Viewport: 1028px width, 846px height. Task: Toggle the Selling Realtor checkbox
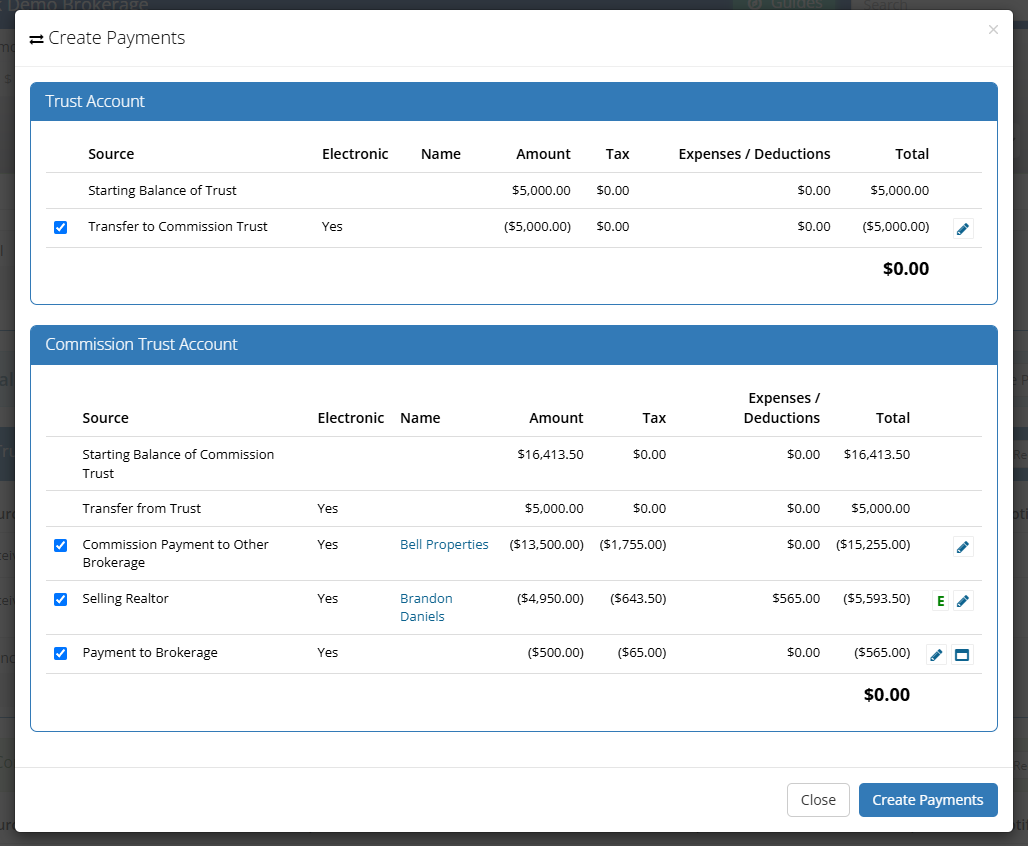(60, 599)
